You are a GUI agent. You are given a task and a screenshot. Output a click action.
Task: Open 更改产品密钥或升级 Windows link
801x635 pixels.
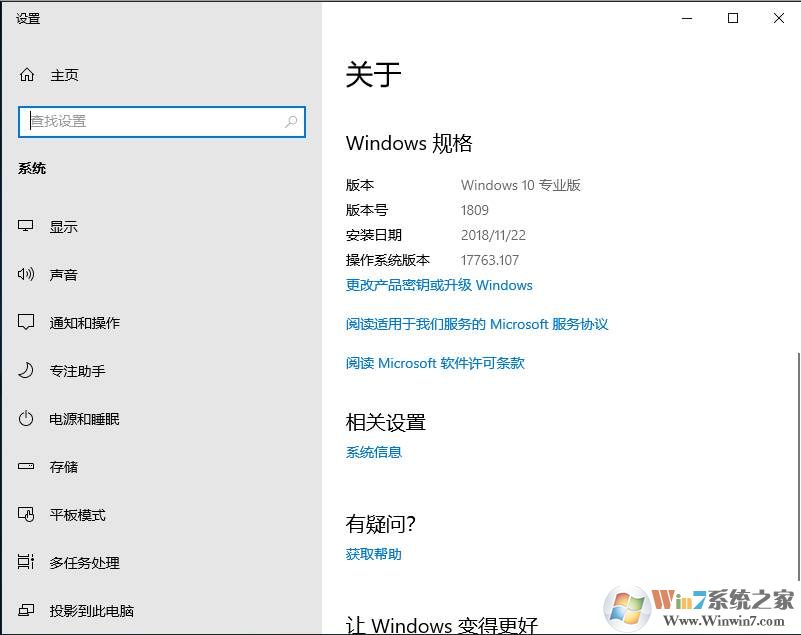[x=439, y=285]
